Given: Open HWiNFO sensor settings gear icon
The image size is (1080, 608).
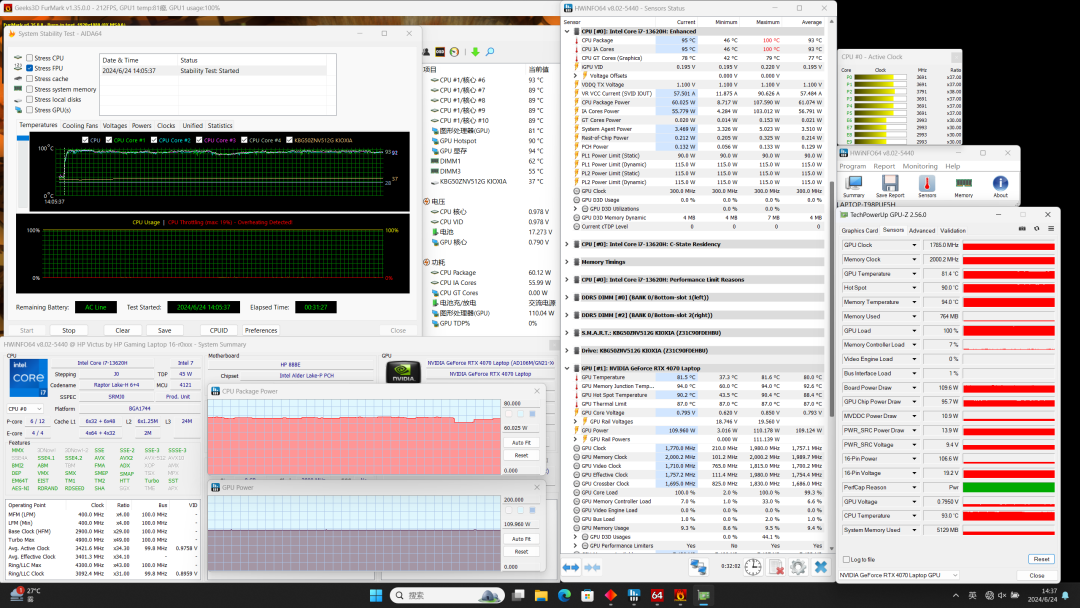Looking at the screenshot, I should tap(798, 567).
